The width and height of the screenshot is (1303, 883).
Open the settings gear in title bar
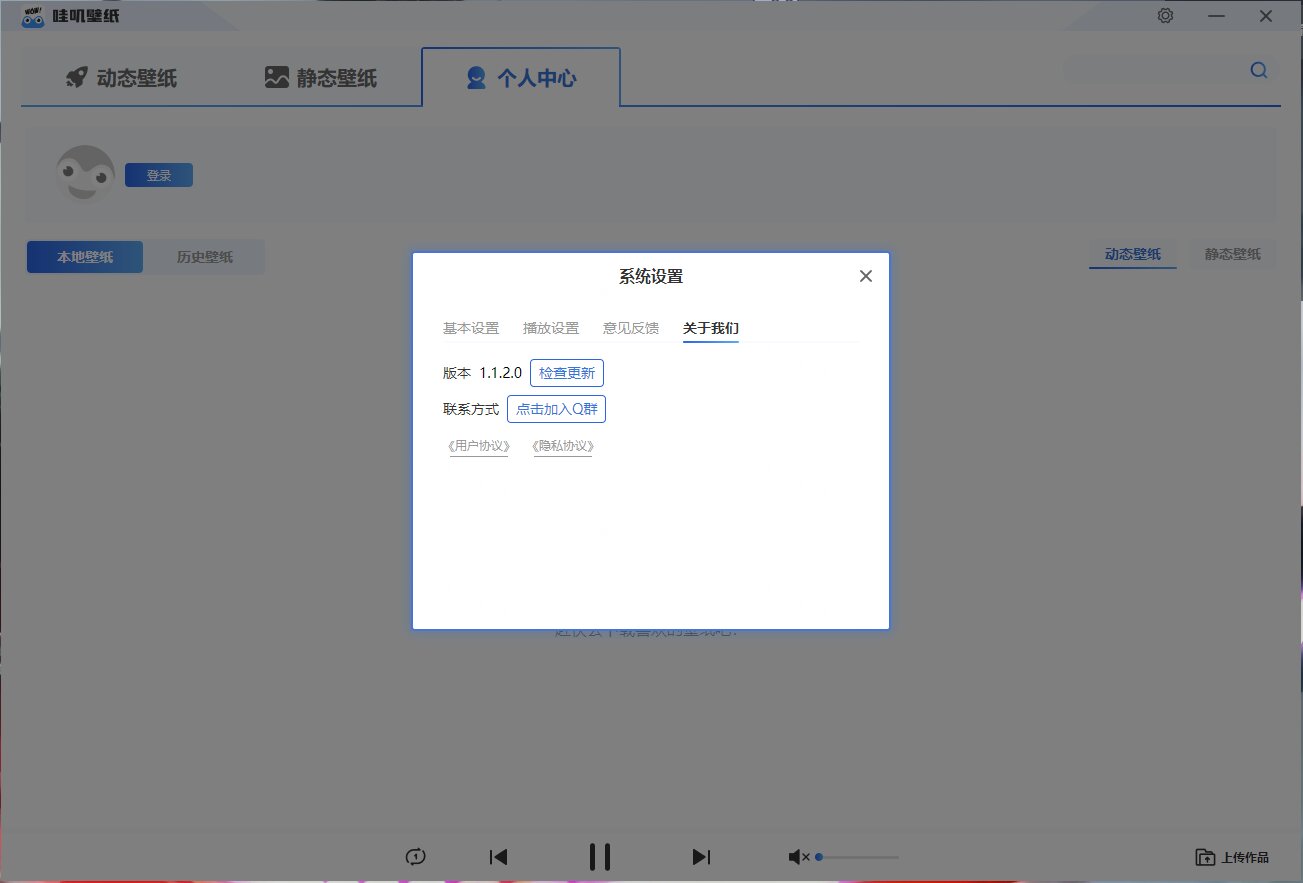1165,15
